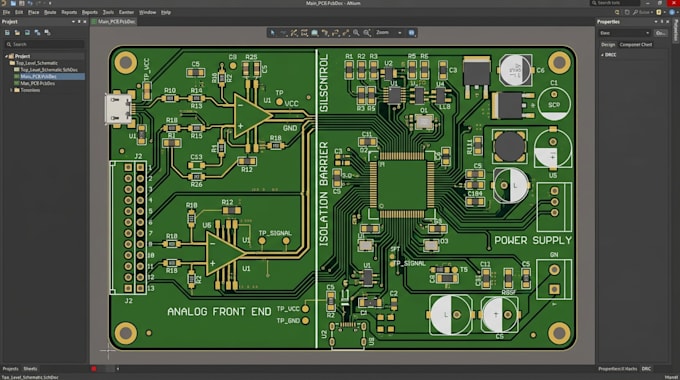Screen dimensions: 680x380
Task: Close the Properties panel with its x icon
Action: pos(667,22)
